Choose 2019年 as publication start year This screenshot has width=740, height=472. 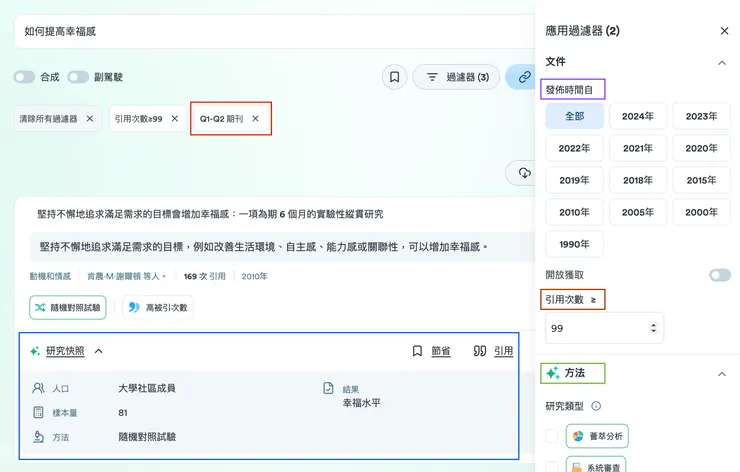pyautogui.click(x=574, y=180)
